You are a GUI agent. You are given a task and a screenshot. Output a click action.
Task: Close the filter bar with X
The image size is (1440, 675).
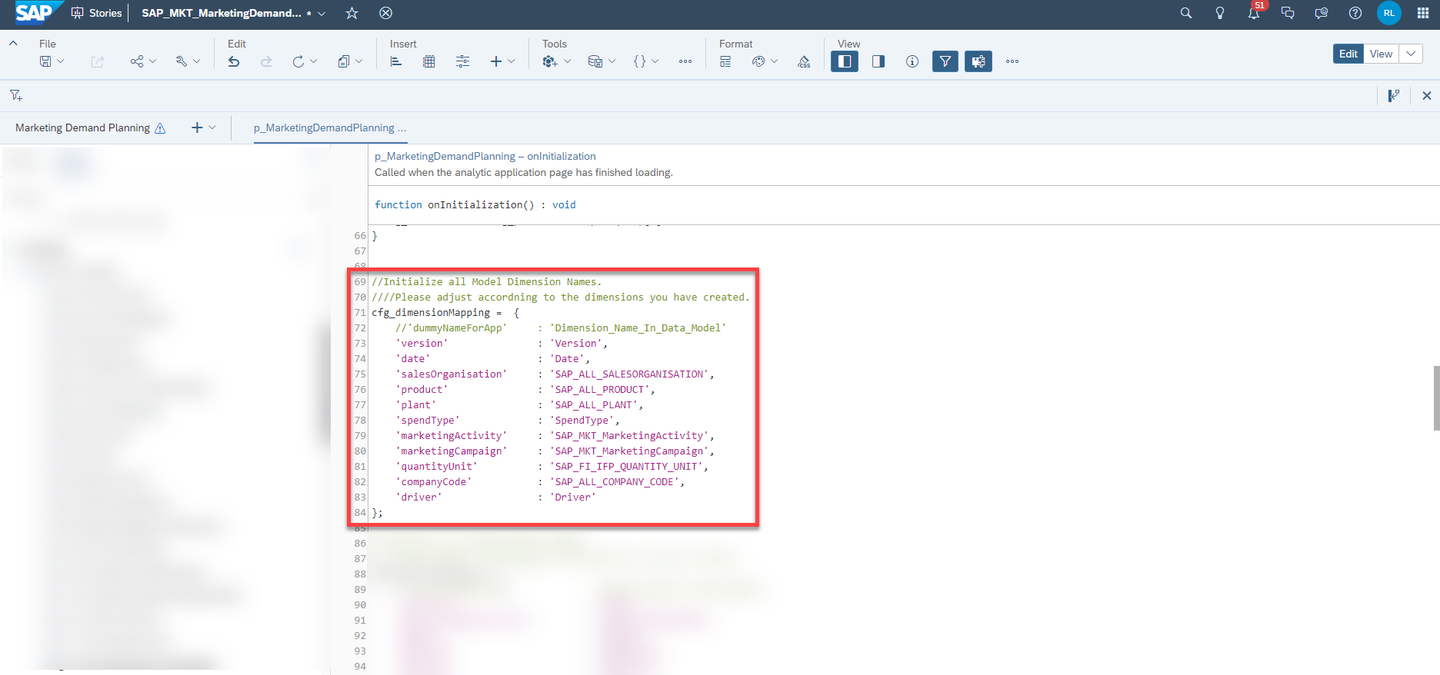[x=1427, y=95]
